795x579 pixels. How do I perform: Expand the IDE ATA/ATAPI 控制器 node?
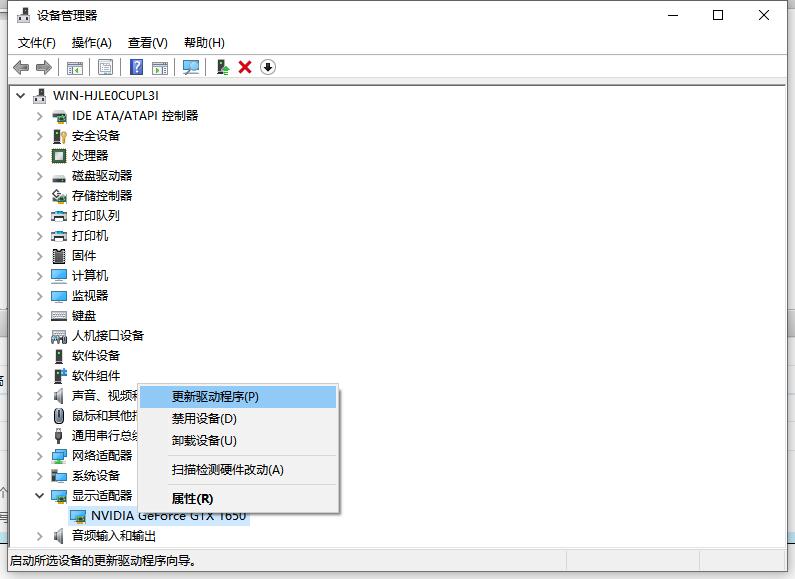tap(40, 116)
